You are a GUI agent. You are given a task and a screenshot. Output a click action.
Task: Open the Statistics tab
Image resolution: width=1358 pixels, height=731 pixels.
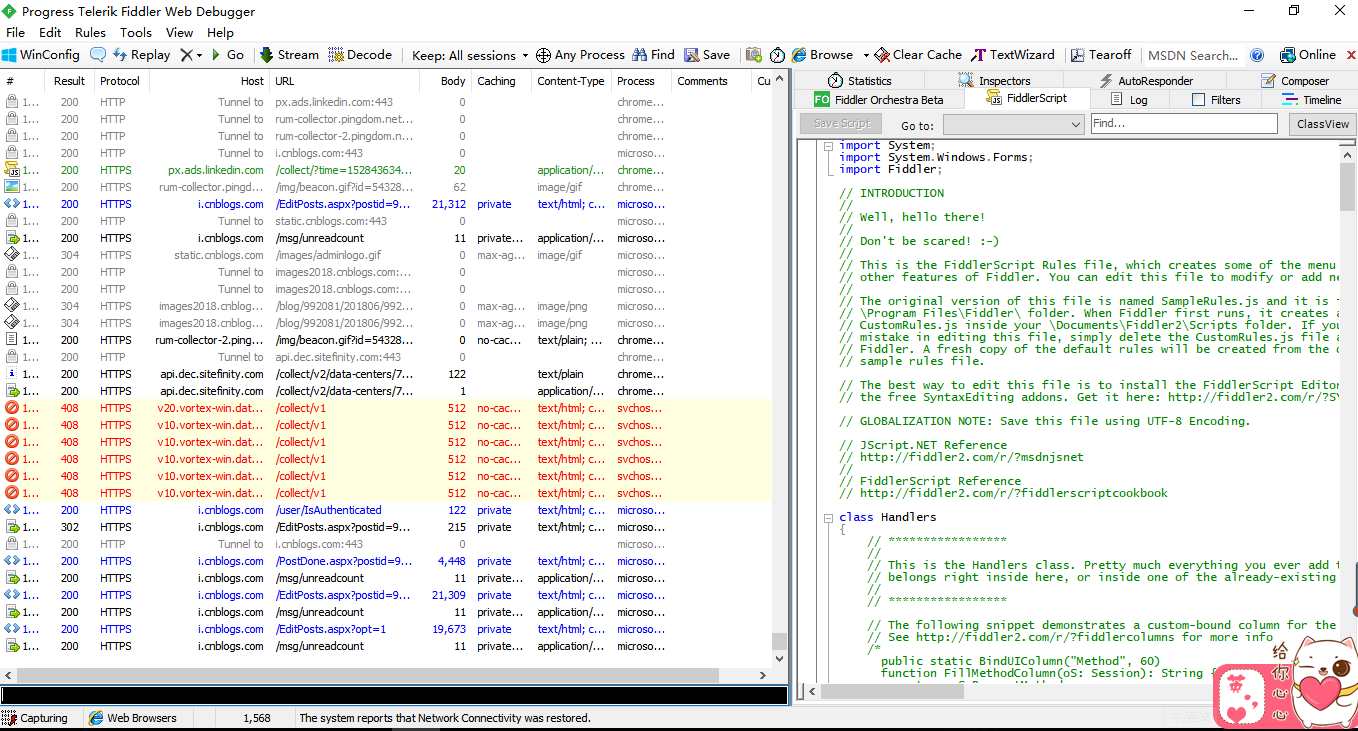(860, 81)
